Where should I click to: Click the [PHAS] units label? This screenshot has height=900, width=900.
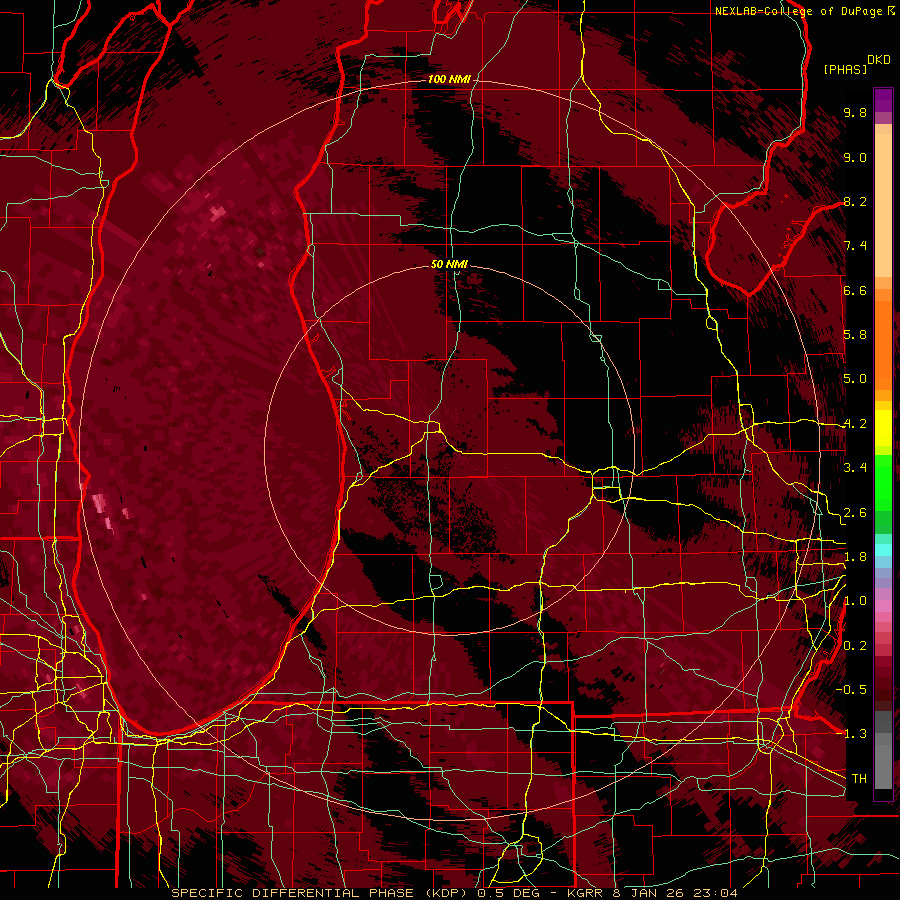pyautogui.click(x=845, y=69)
